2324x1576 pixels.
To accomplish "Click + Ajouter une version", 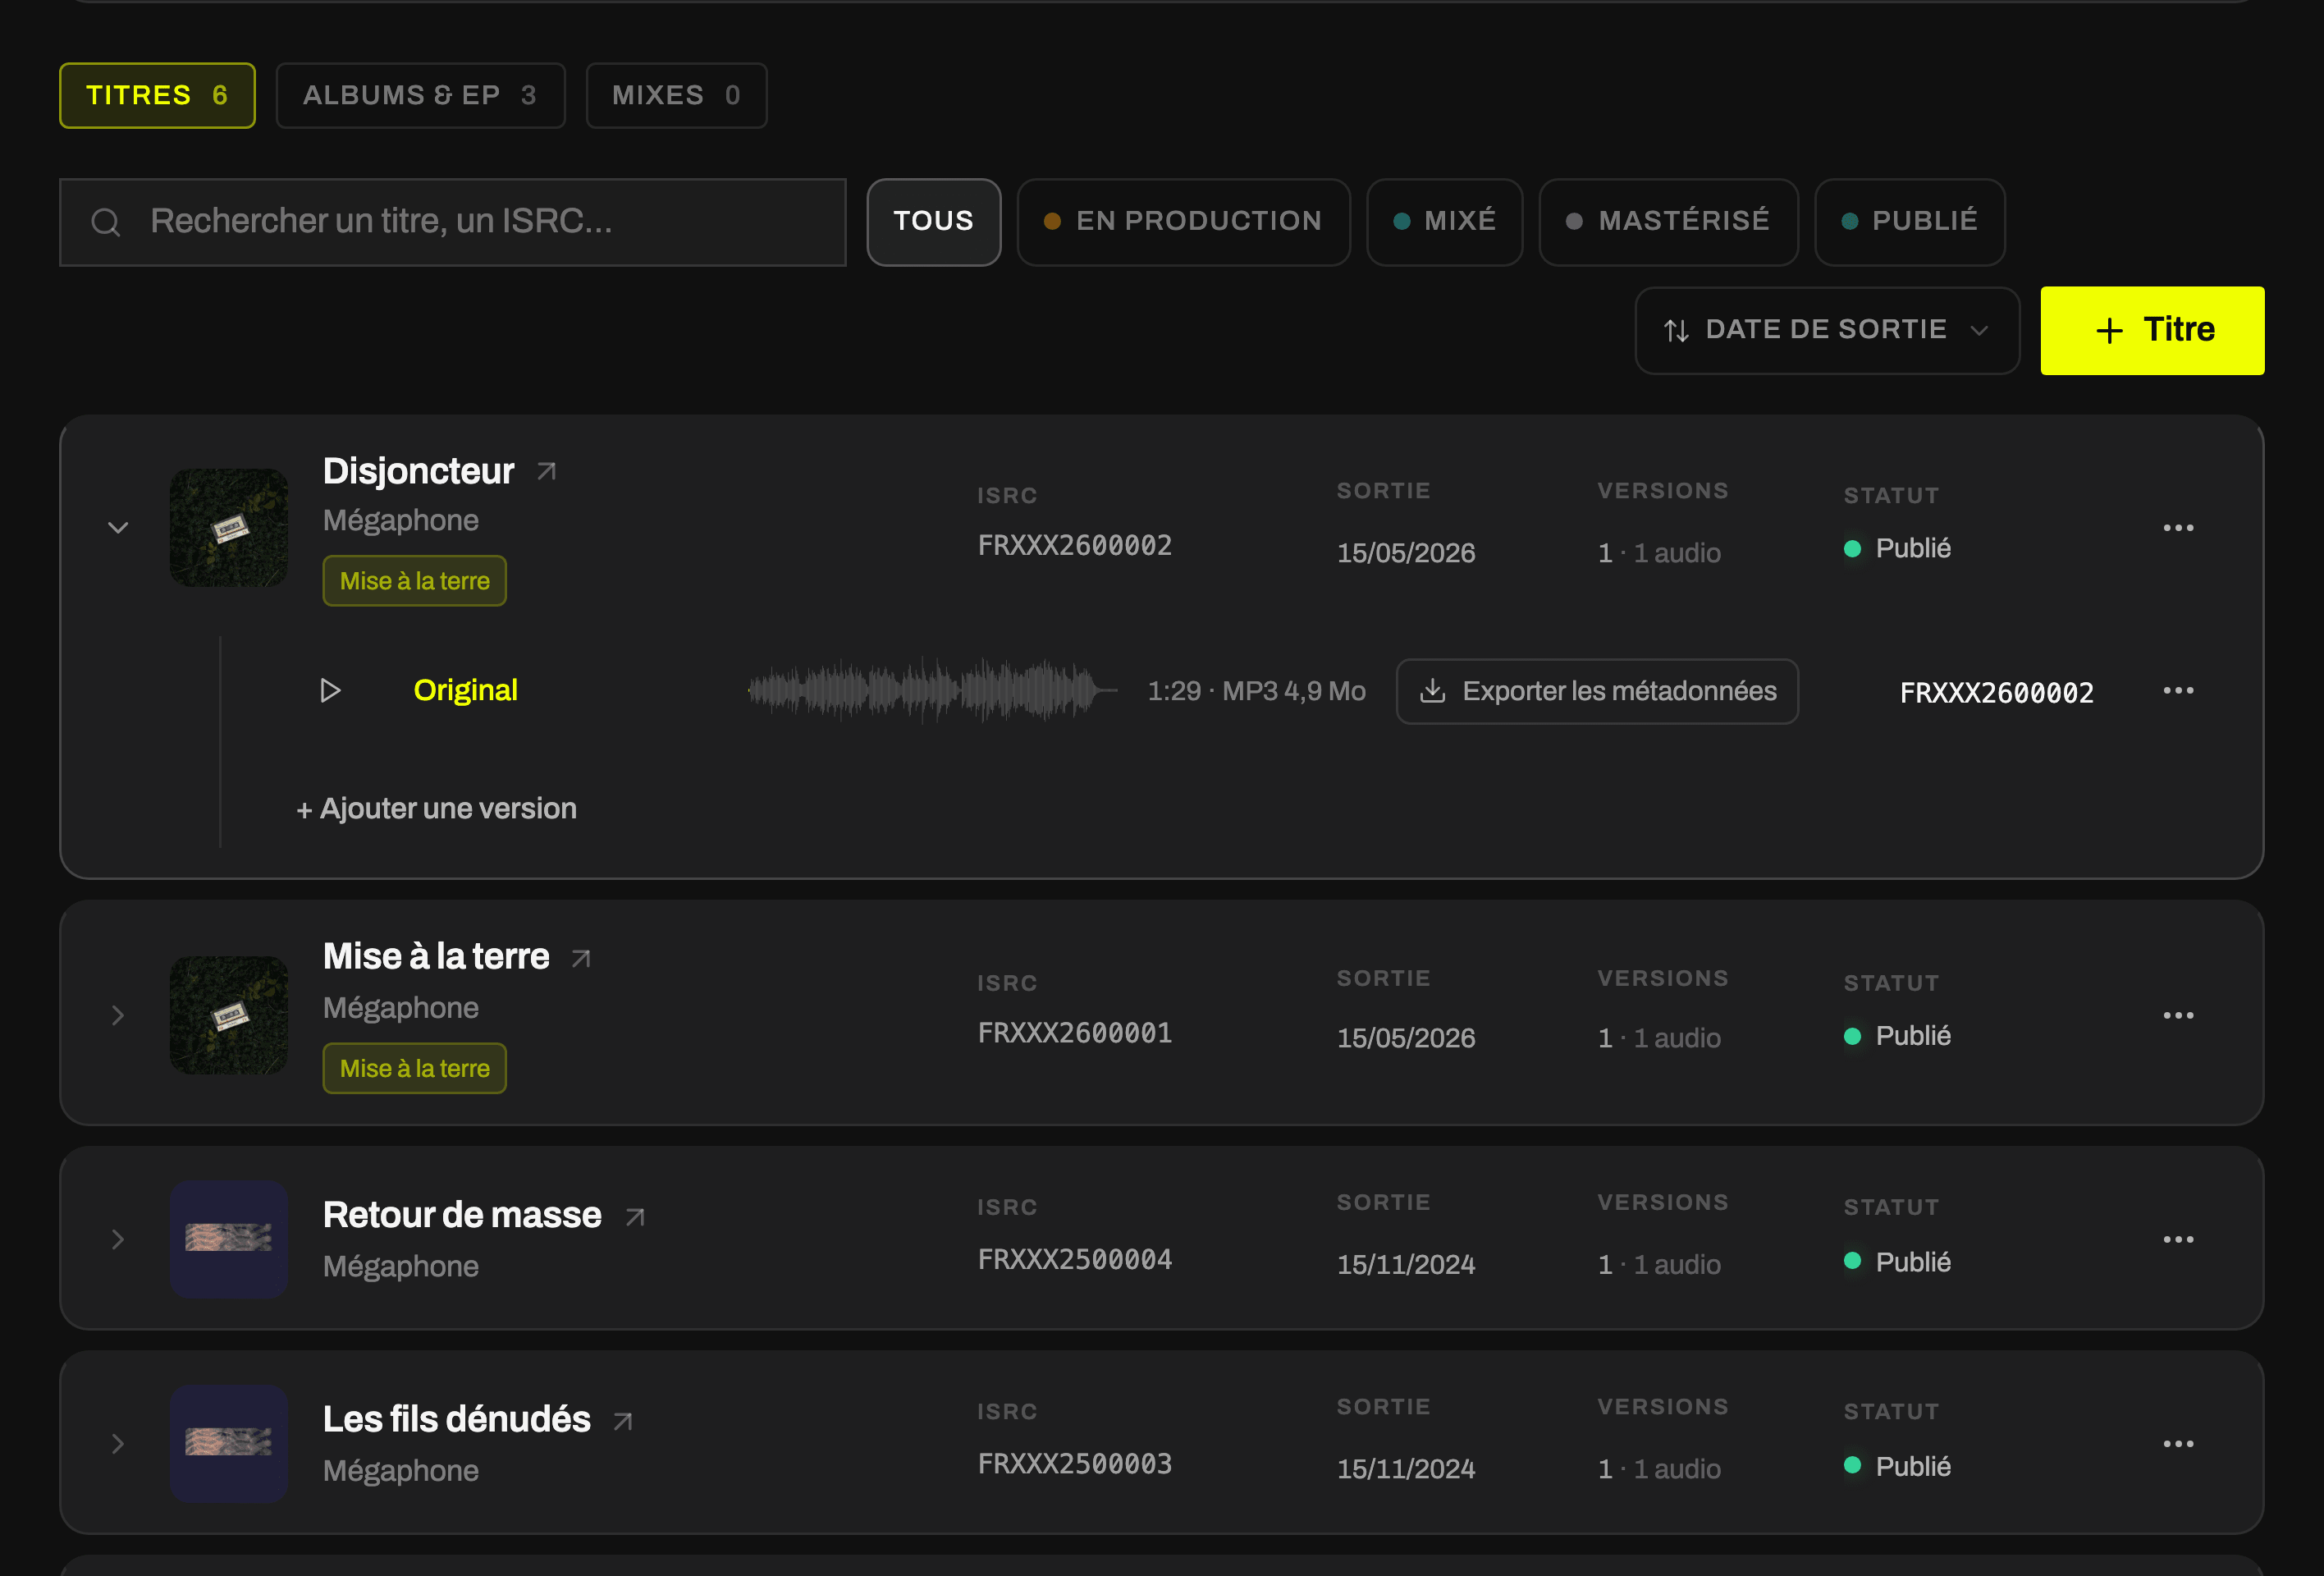I will click(x=436, y=809).
